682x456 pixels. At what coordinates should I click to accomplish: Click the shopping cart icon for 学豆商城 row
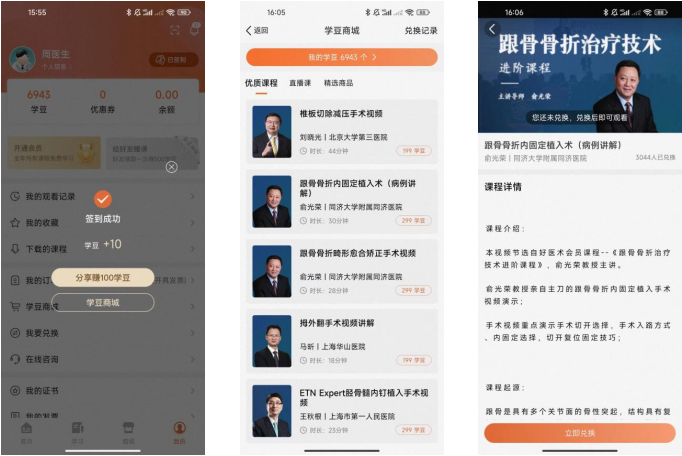click(15, 307)
